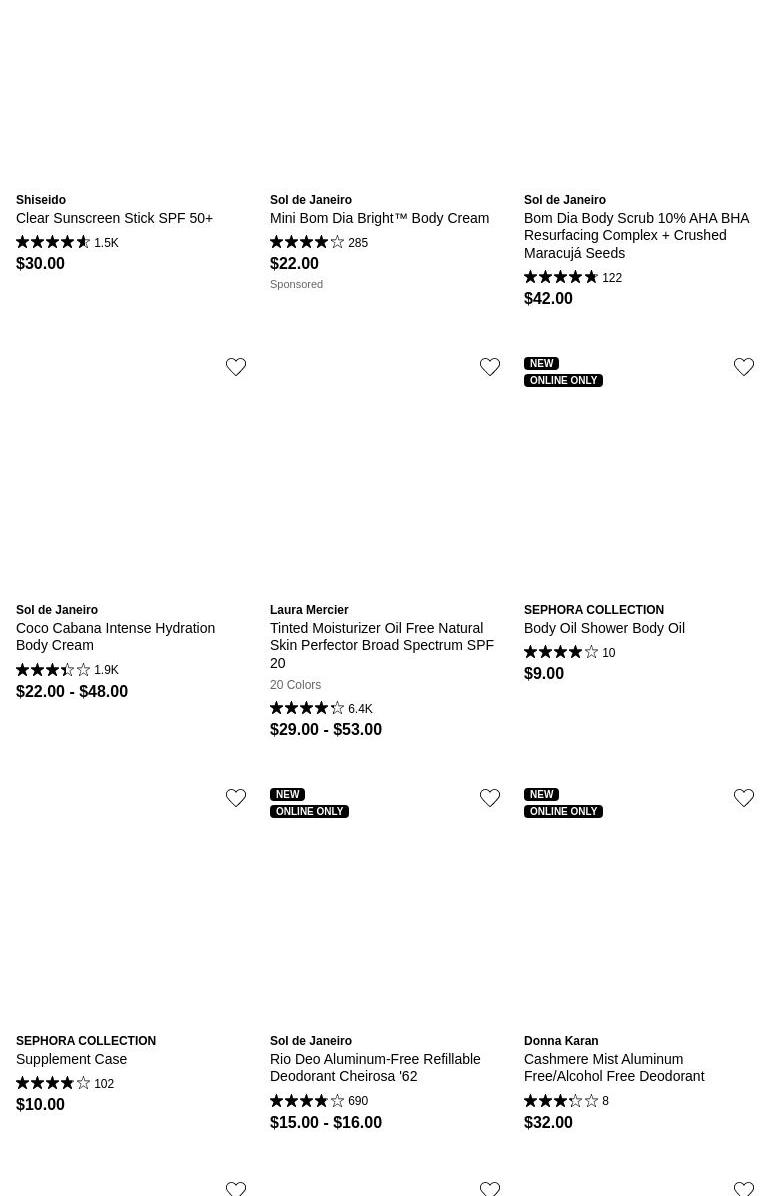View 20 Colors for Tinted Moisturizer

295,685
